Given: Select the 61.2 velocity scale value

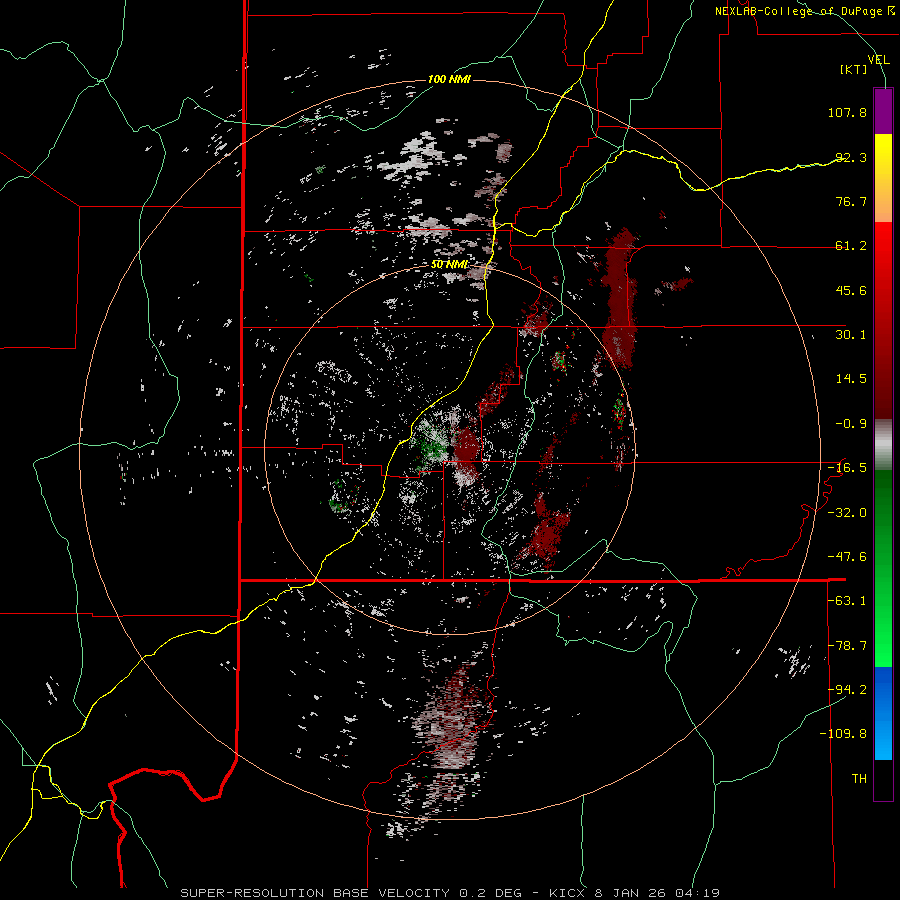Looking at the screenshot, I should [x=851, y=246].
